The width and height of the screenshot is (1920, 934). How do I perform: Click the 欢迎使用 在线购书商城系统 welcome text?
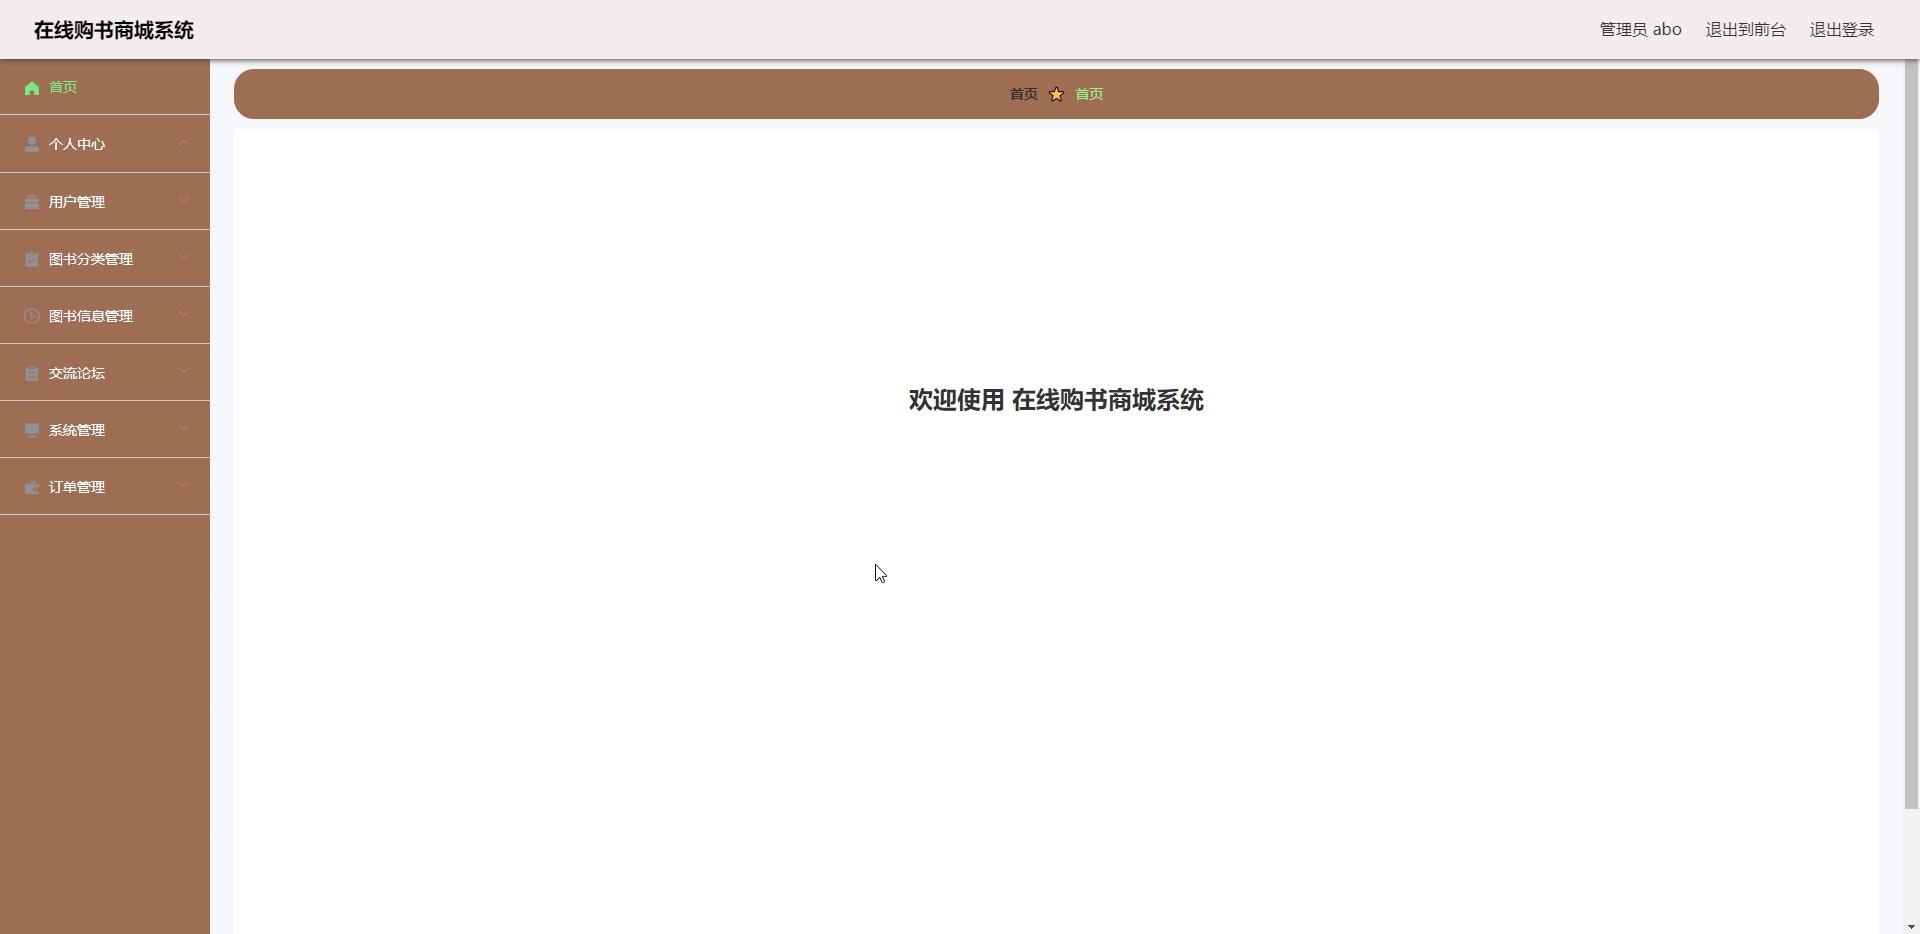[1056, 400]
